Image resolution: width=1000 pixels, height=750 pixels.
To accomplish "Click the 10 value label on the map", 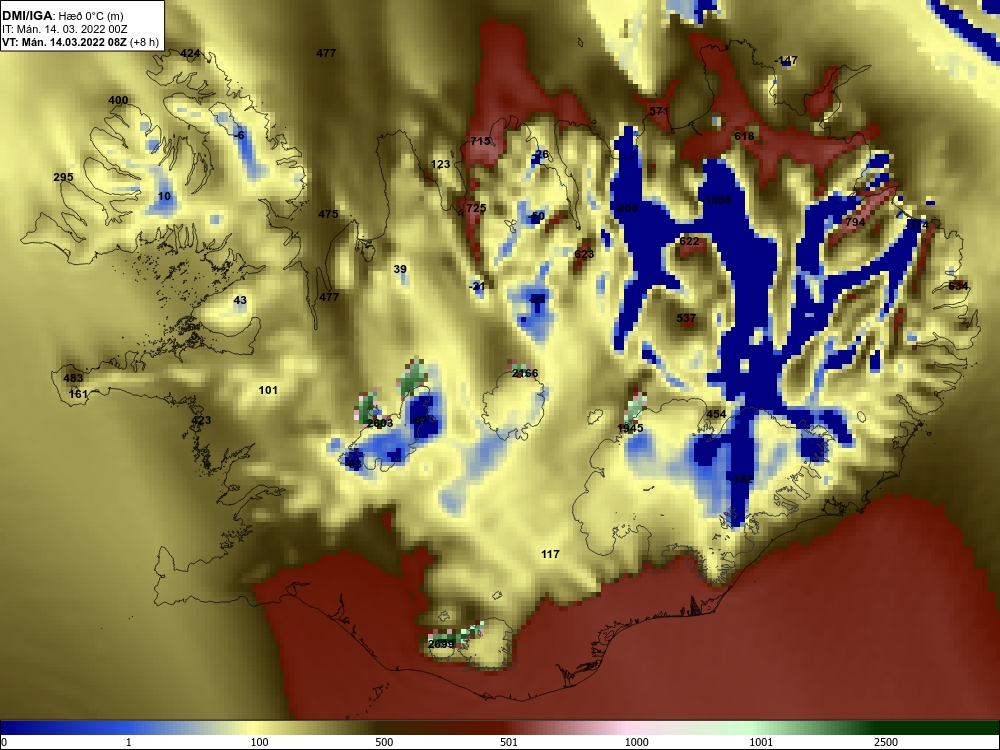I will [x=165, y=196].
